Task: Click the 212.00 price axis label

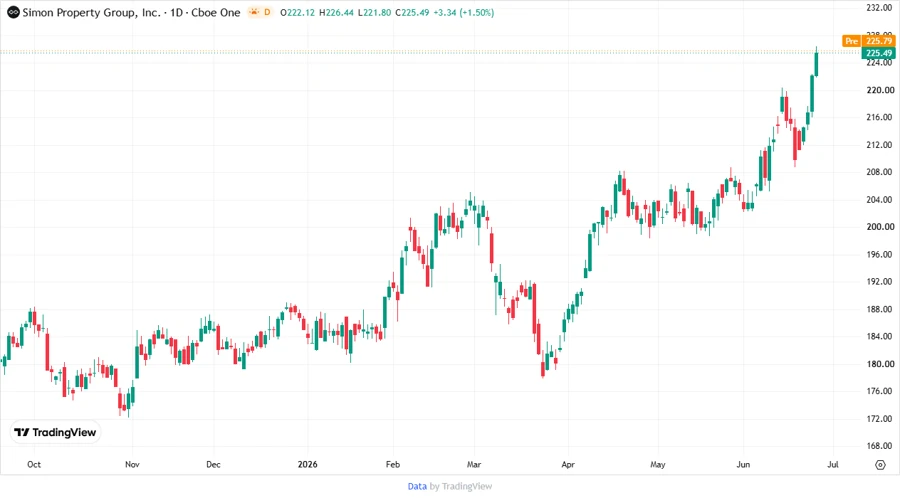Action: click(x=880, y=145)
